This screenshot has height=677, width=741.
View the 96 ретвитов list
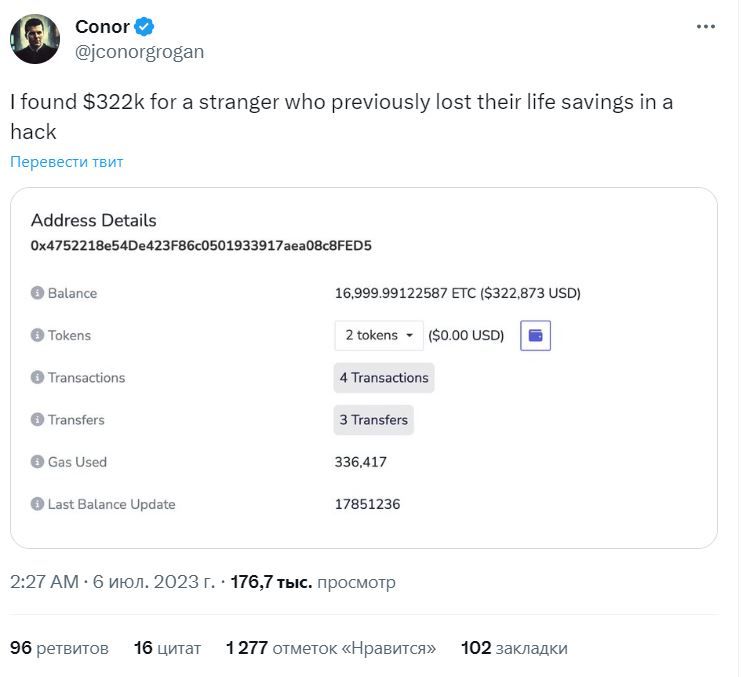pyautogui.click(x=59, y=648)
